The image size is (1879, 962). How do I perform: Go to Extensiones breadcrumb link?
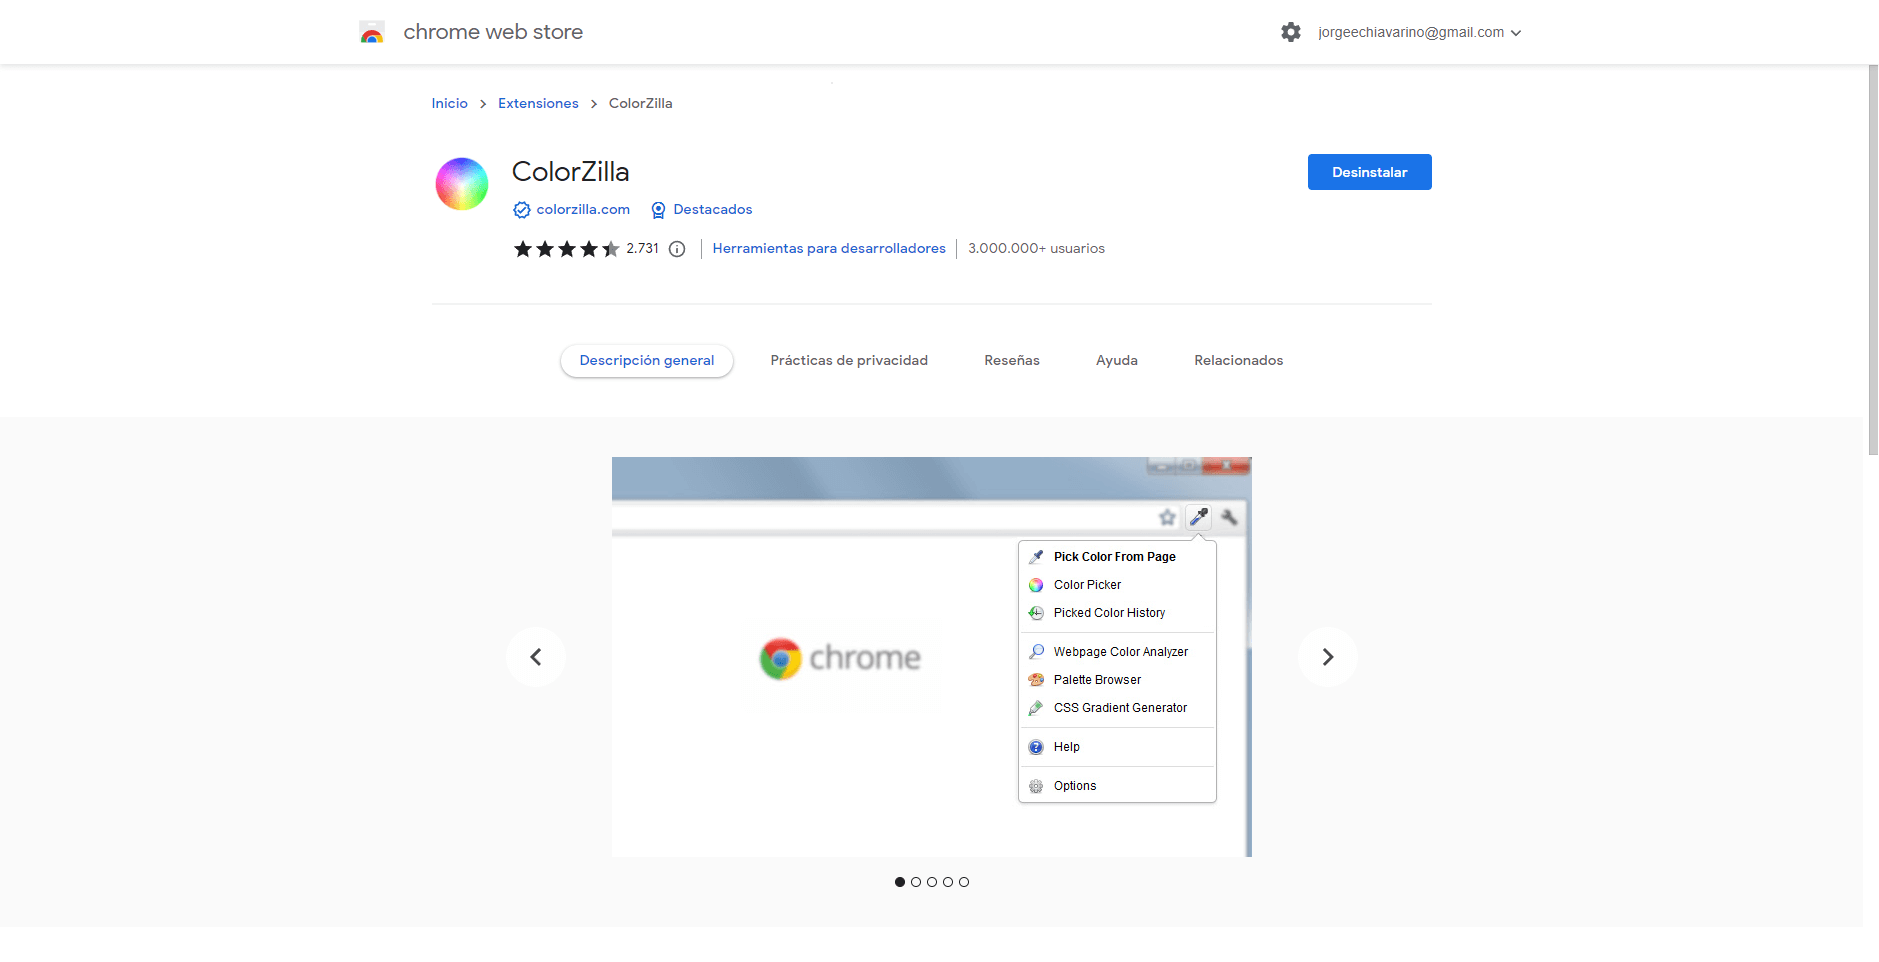point(538,103)
